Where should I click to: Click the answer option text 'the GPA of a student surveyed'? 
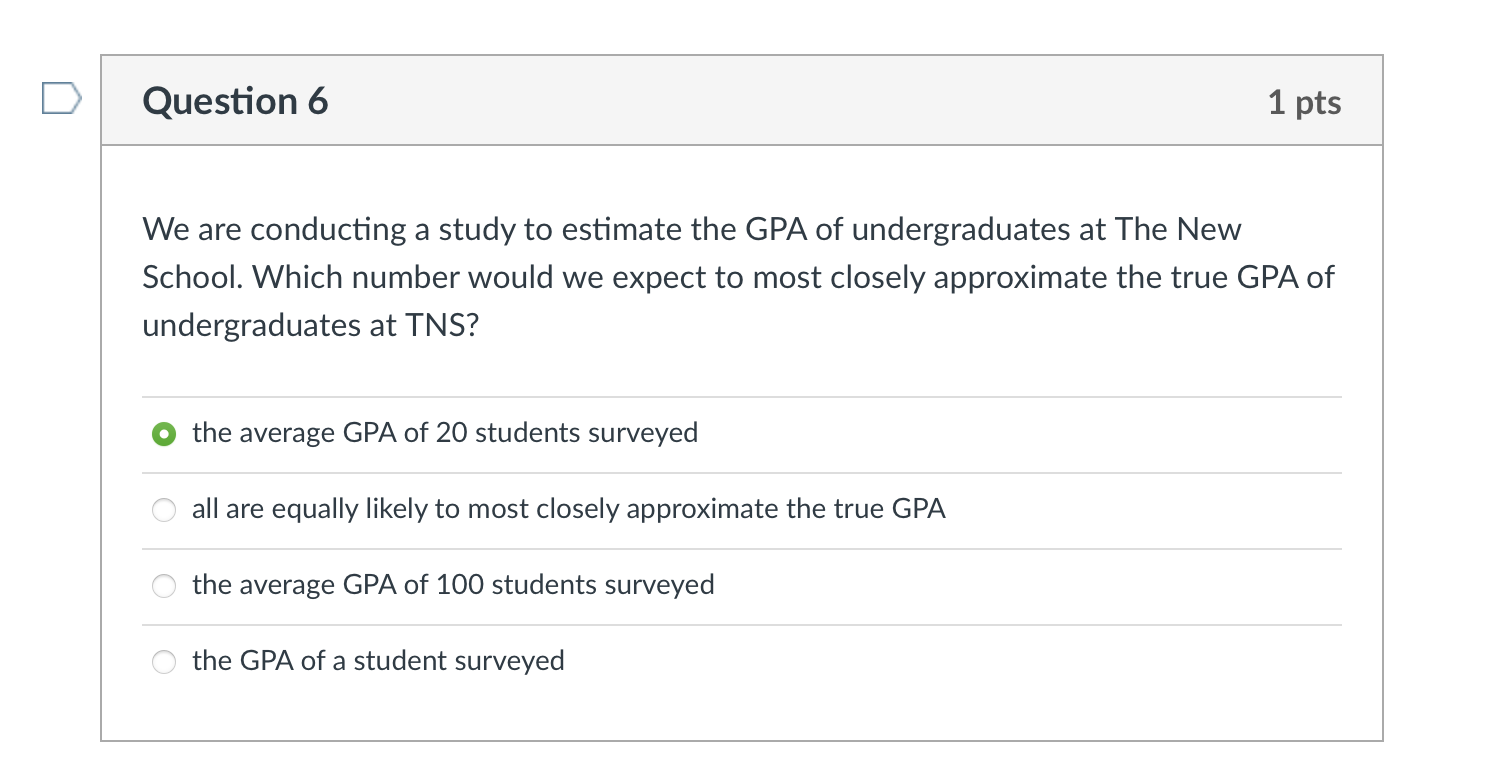(x=378, y=662)
